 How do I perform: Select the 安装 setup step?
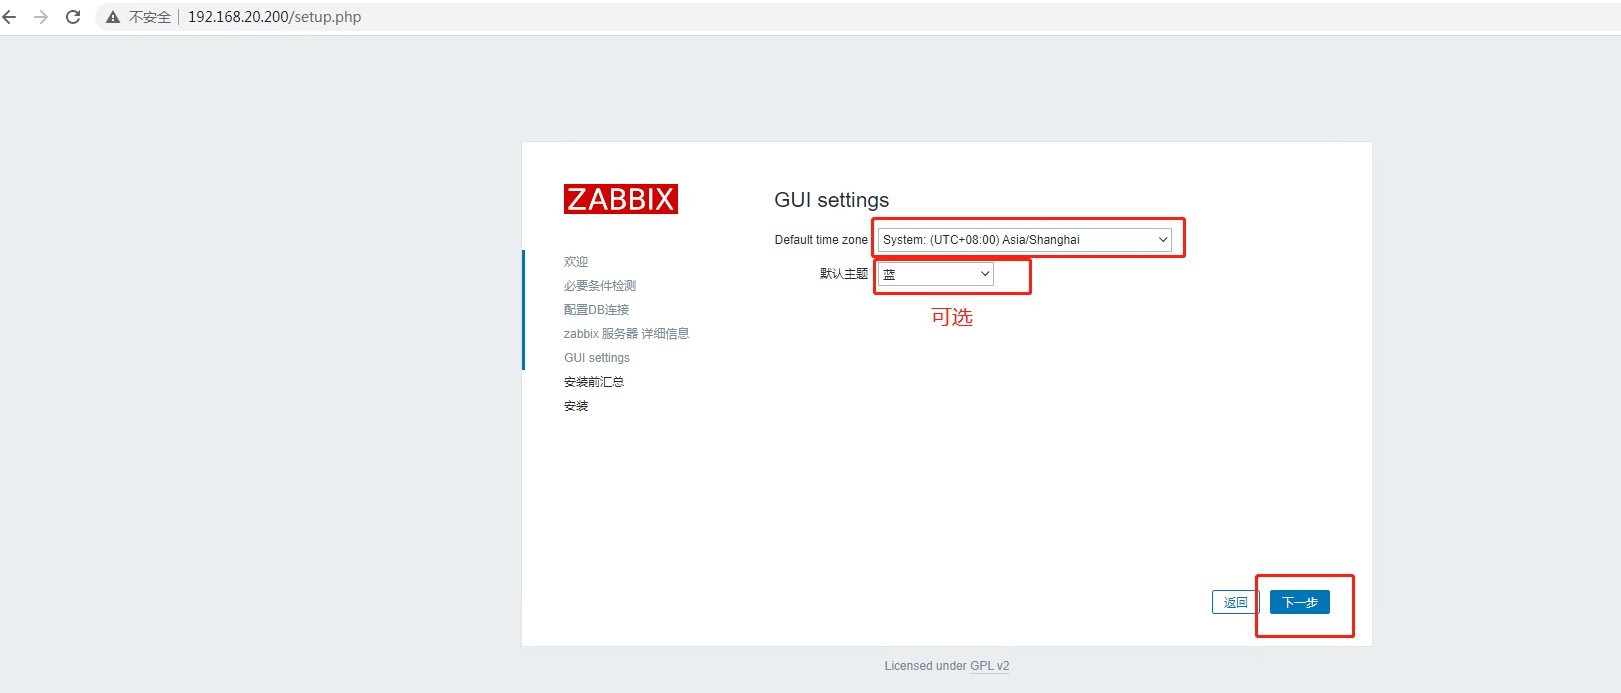click(x=576, y=406)
